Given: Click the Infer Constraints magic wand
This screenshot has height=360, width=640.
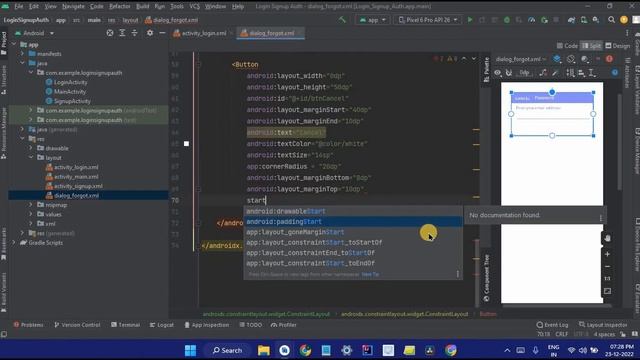Looking at the screenshot, I should click(x=555, y=73).
